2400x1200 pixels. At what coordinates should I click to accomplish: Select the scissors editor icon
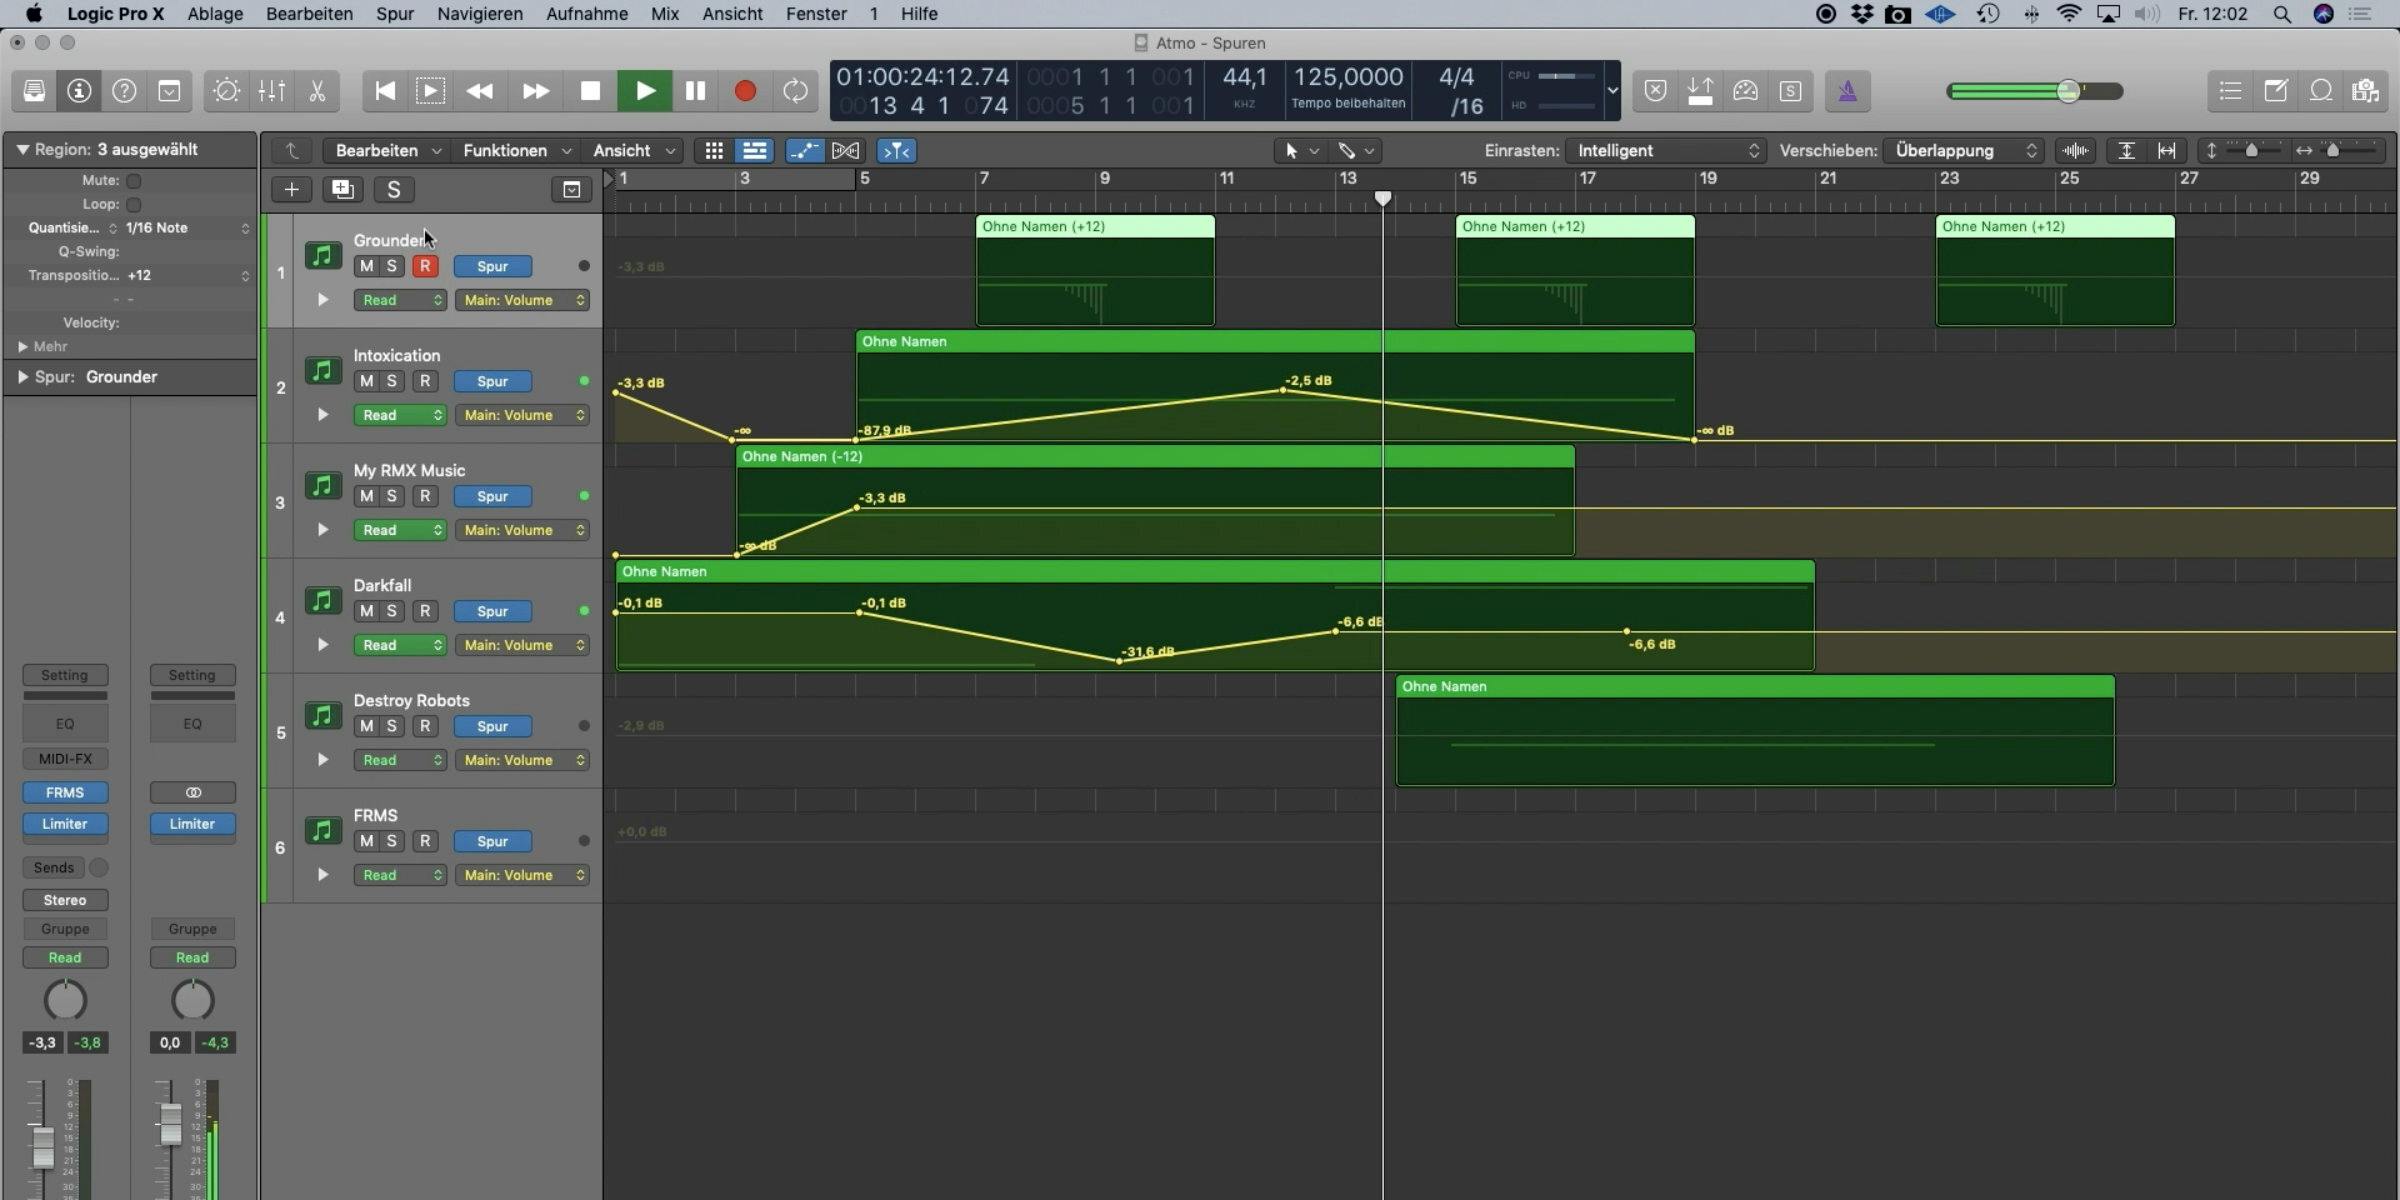(317, 90)
